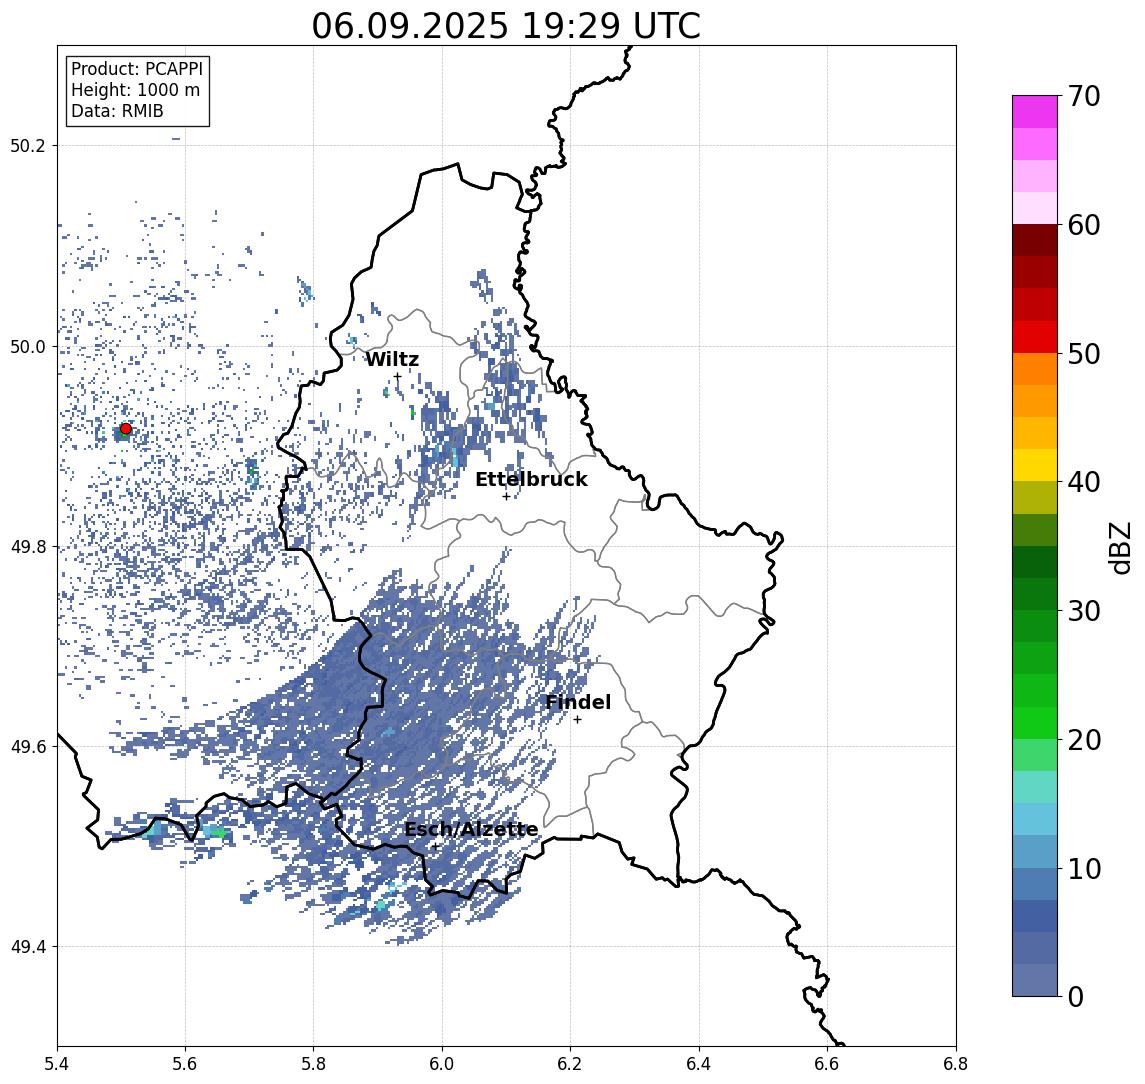Click the plus marker below Findel

click(x=577, y=720)
